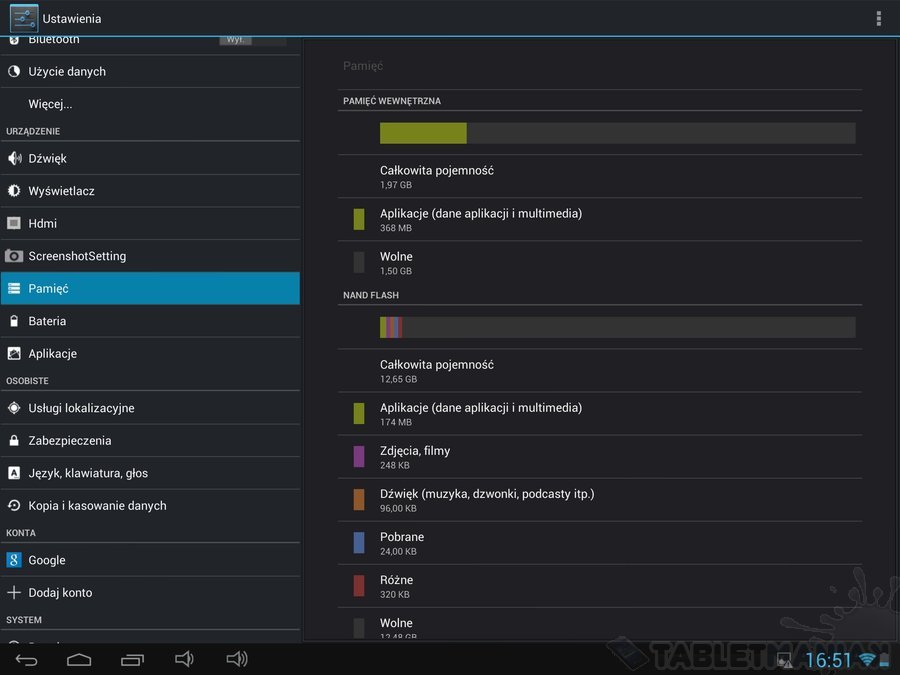The image size is (900, 675).
Task: Tap the Ustawienia settings app icon
Action: pyautogui.click(x=24, y=18)
